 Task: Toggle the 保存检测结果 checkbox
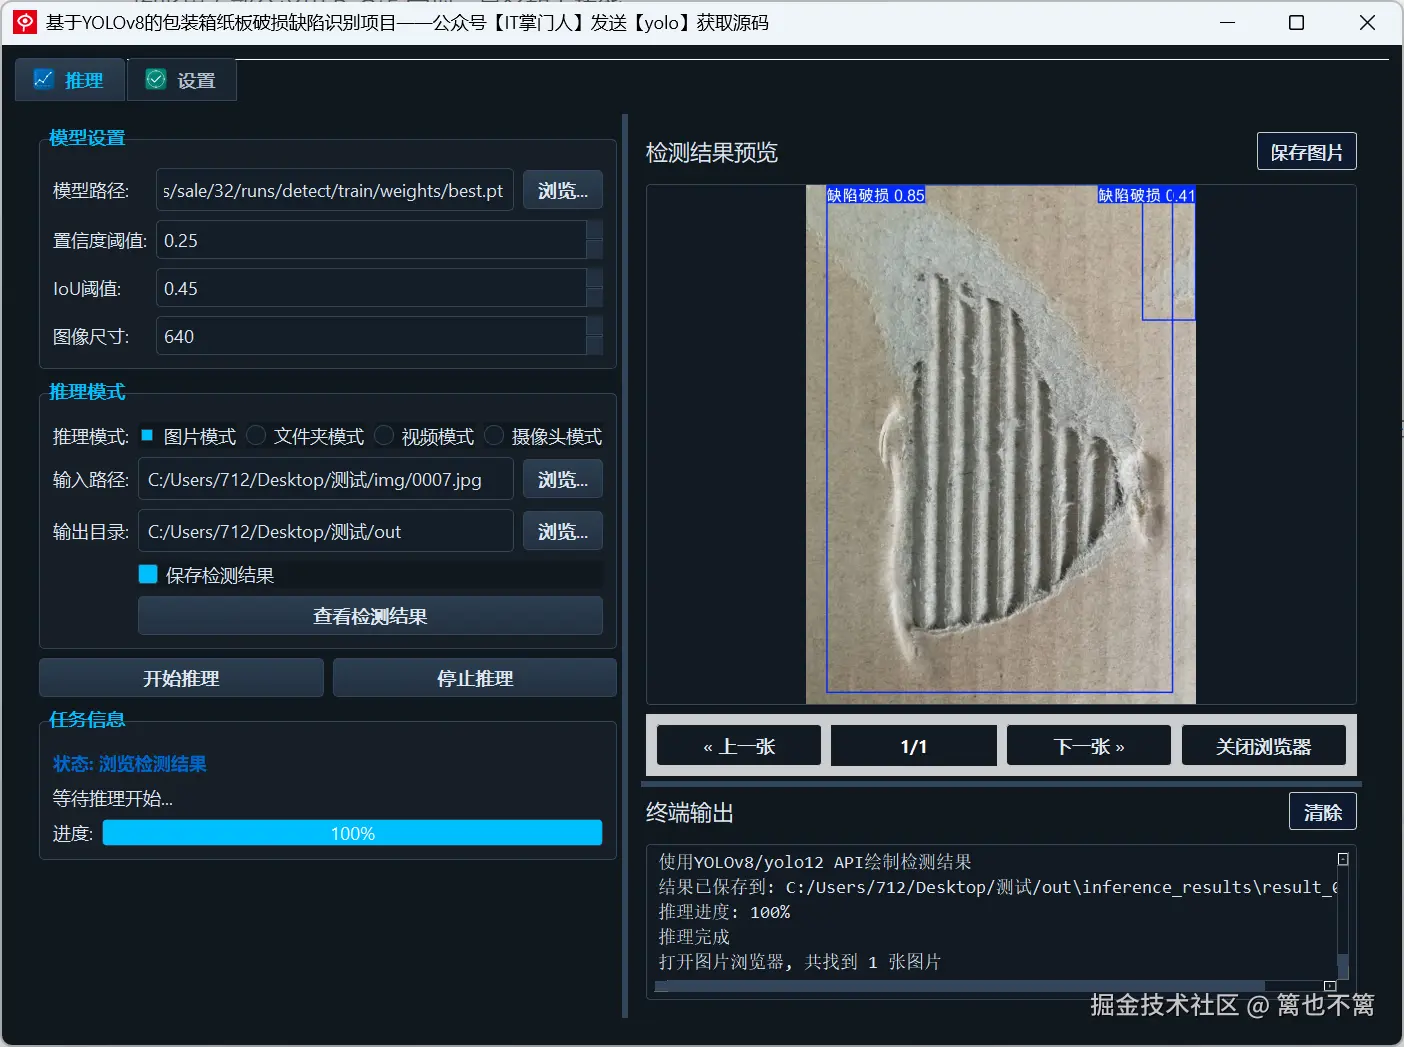pyautogui.click(x=148, y=574)
